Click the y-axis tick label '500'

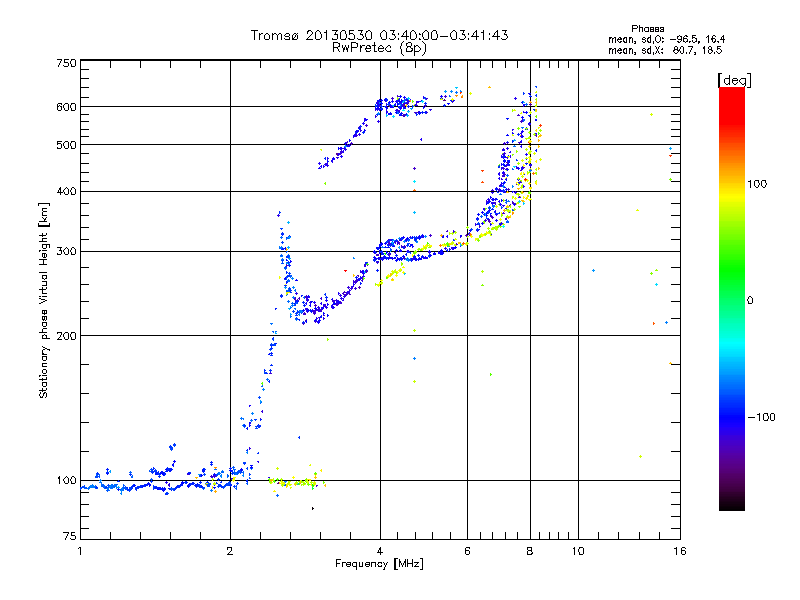click(66, 145)
